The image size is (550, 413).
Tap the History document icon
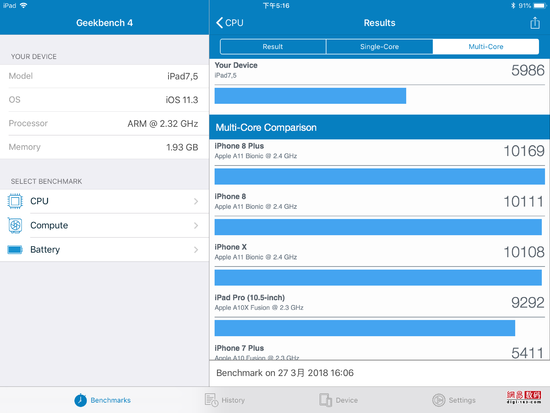[x=211, y=400]
